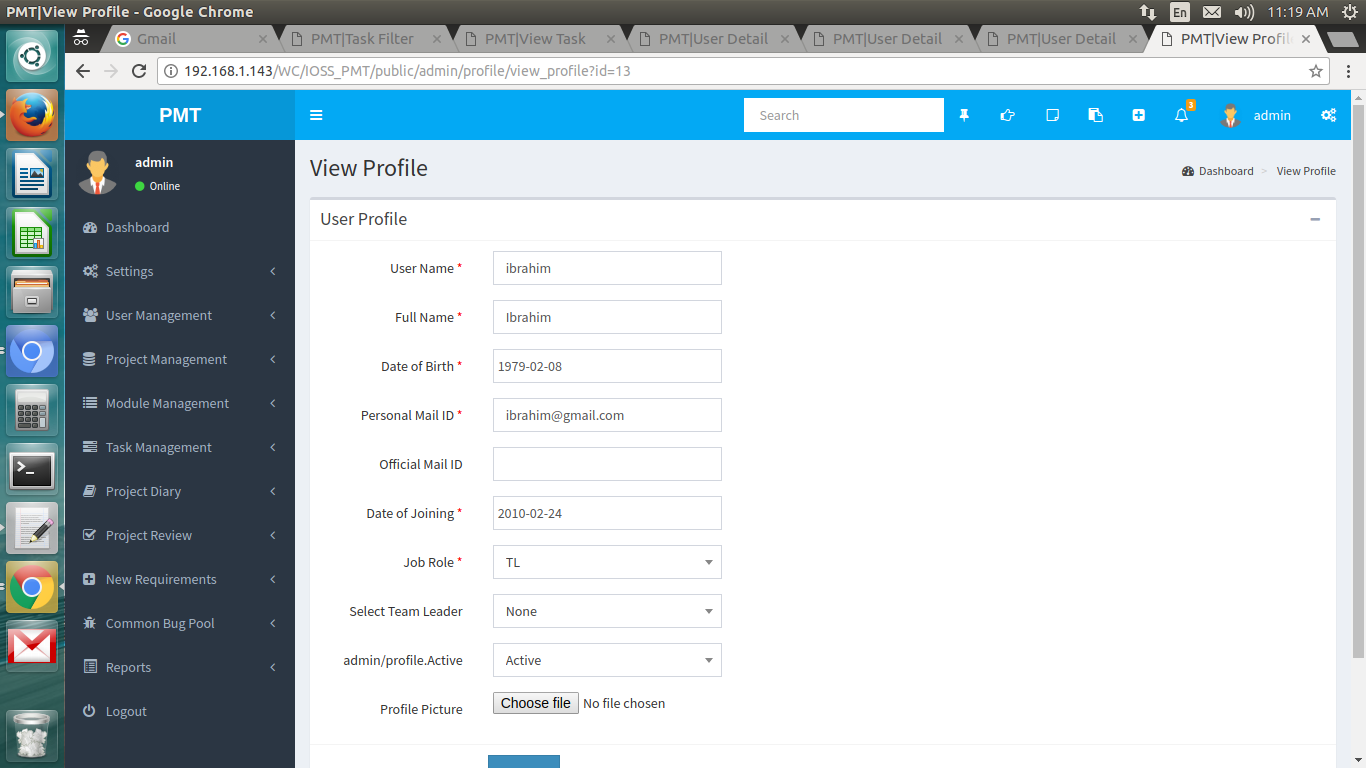
Task: Click the Project Review checkmark icon
Action: 90,535
